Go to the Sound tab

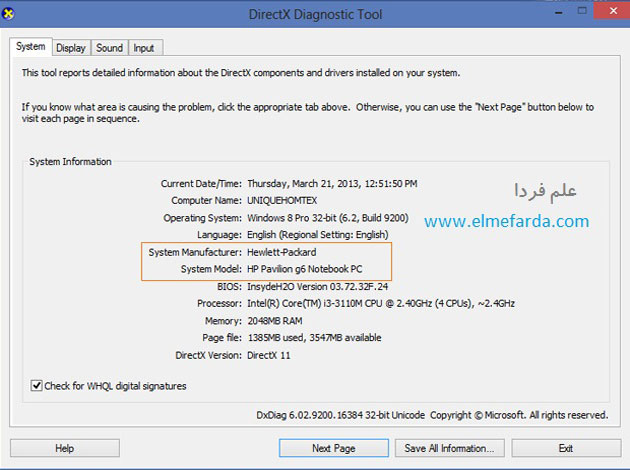tap(109, 47)
